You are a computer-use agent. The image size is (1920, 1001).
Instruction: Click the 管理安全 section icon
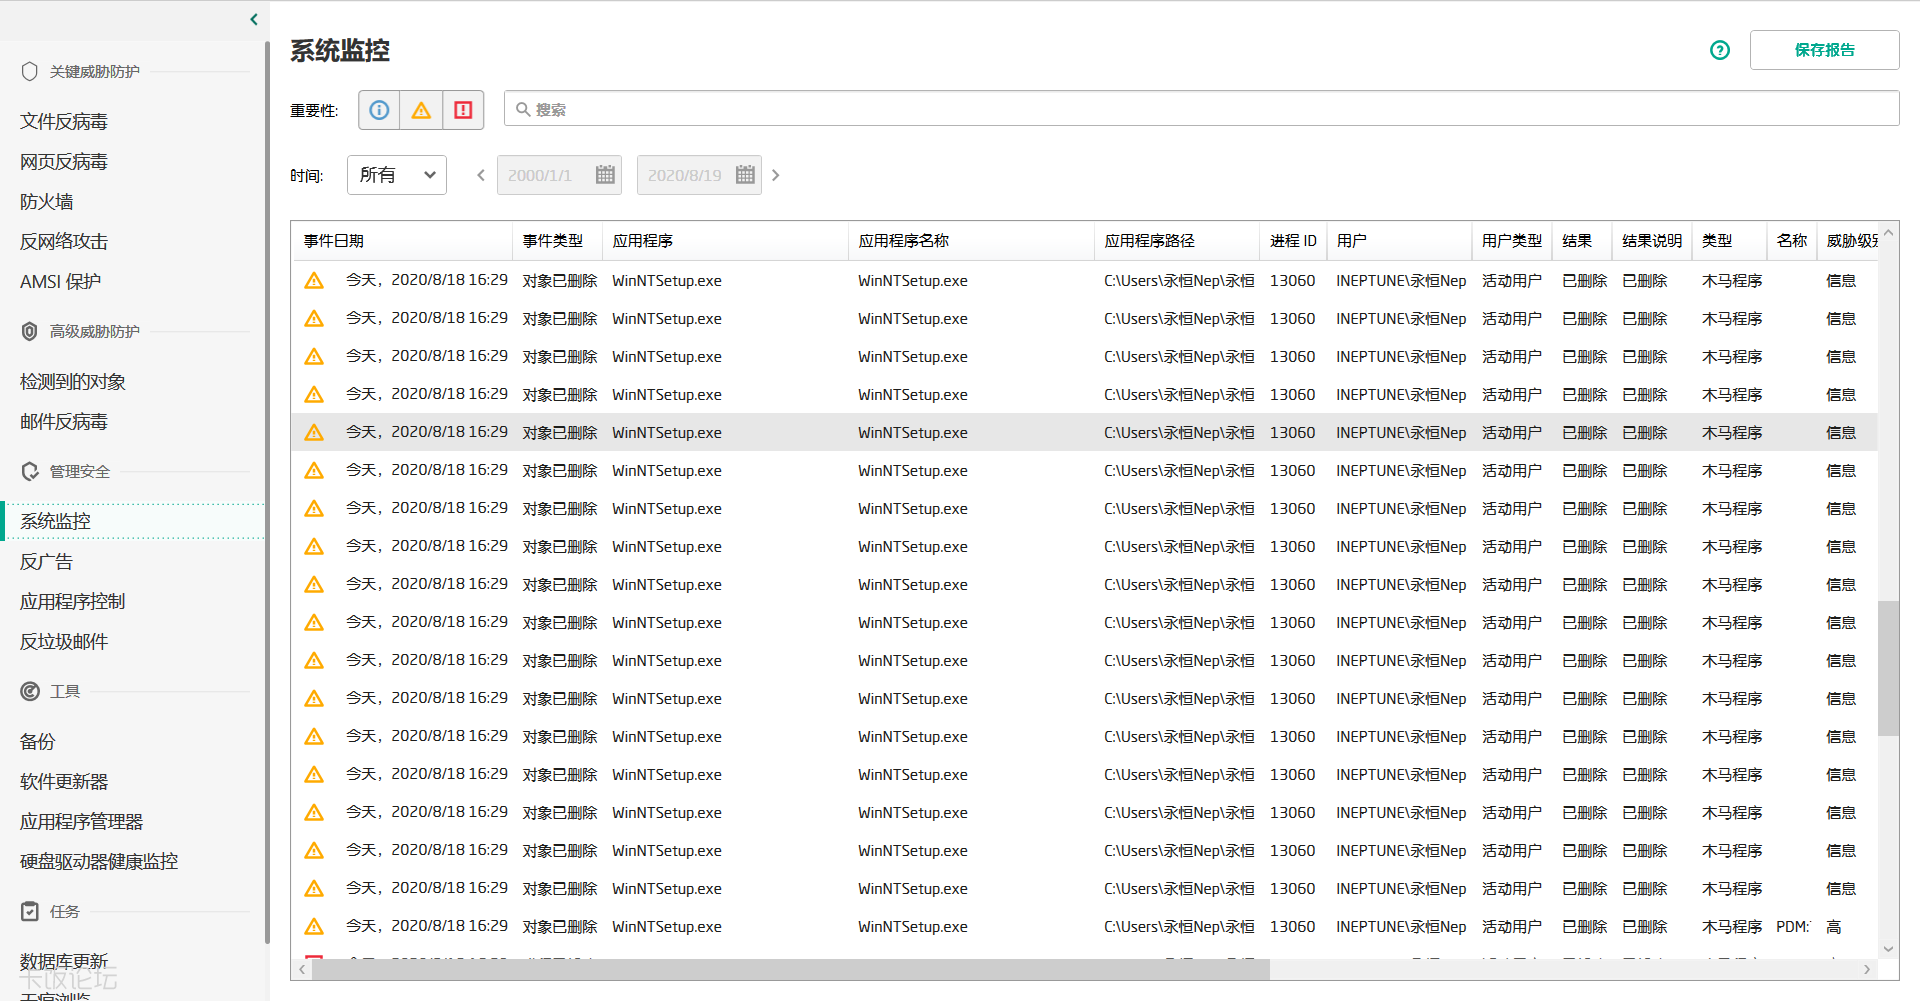[x=29, y=471]
